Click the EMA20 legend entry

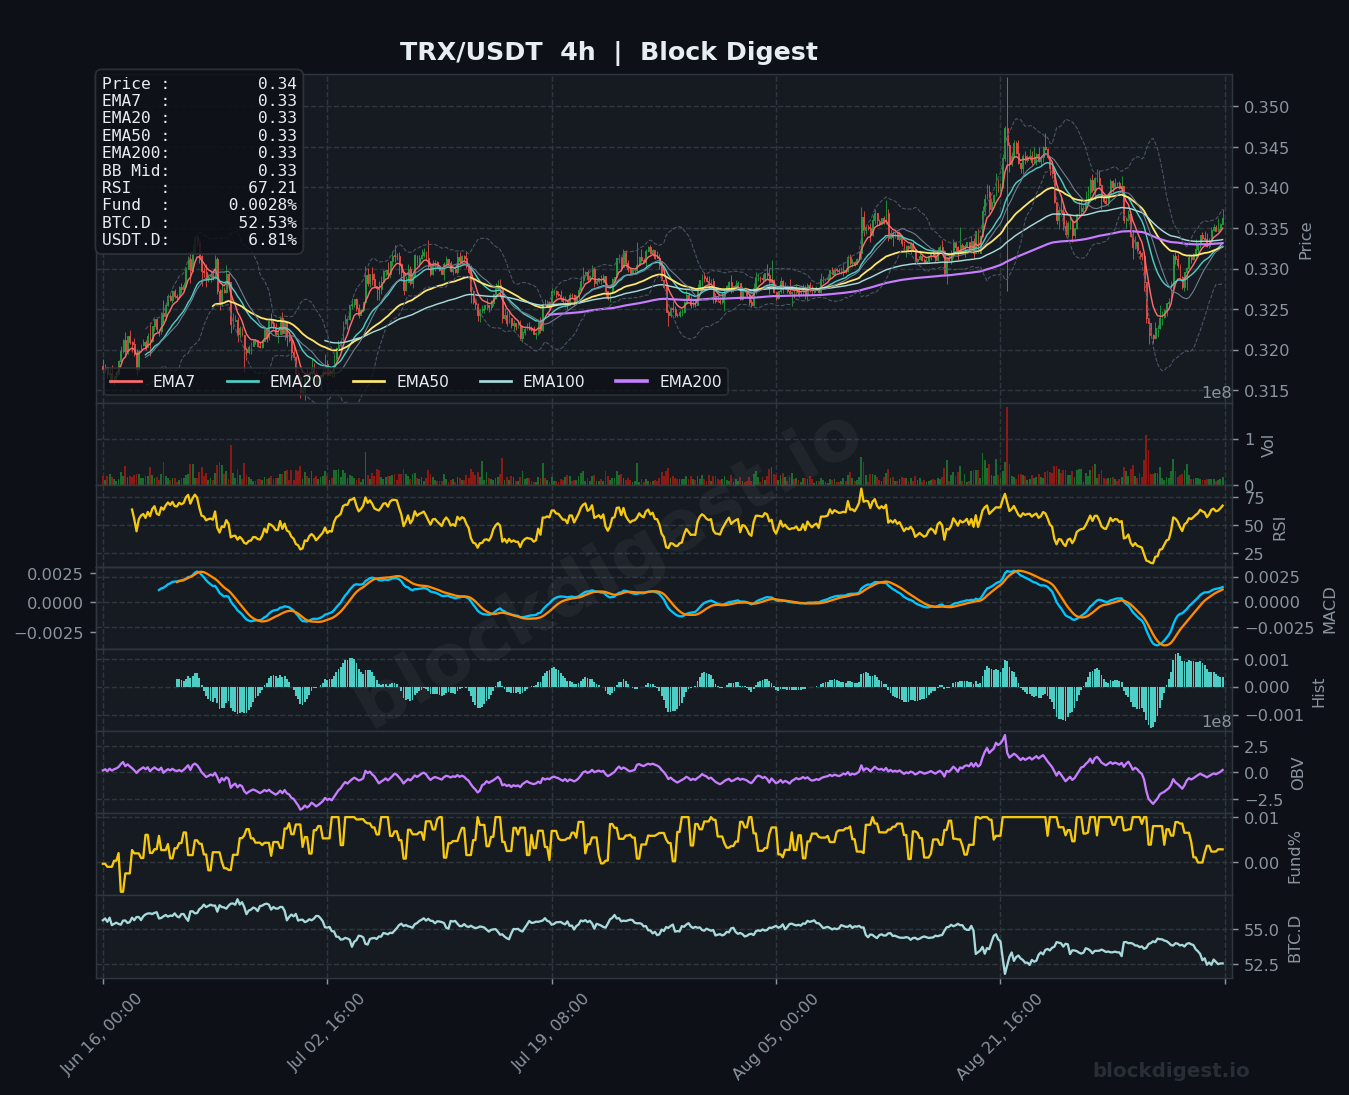point(274,382)
